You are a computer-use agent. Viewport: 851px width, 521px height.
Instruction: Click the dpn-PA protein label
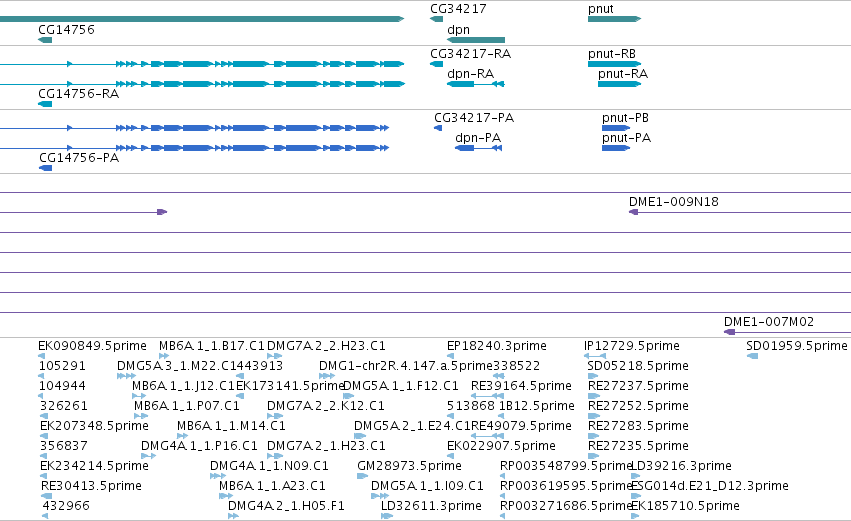(x=478, y=137)
